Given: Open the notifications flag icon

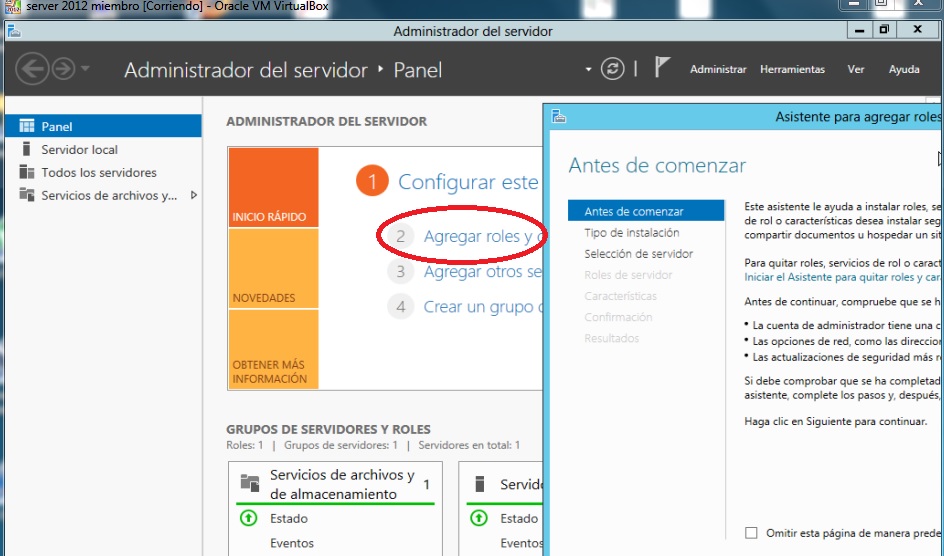Looking at the screenshot, I should tap(661, 69).
